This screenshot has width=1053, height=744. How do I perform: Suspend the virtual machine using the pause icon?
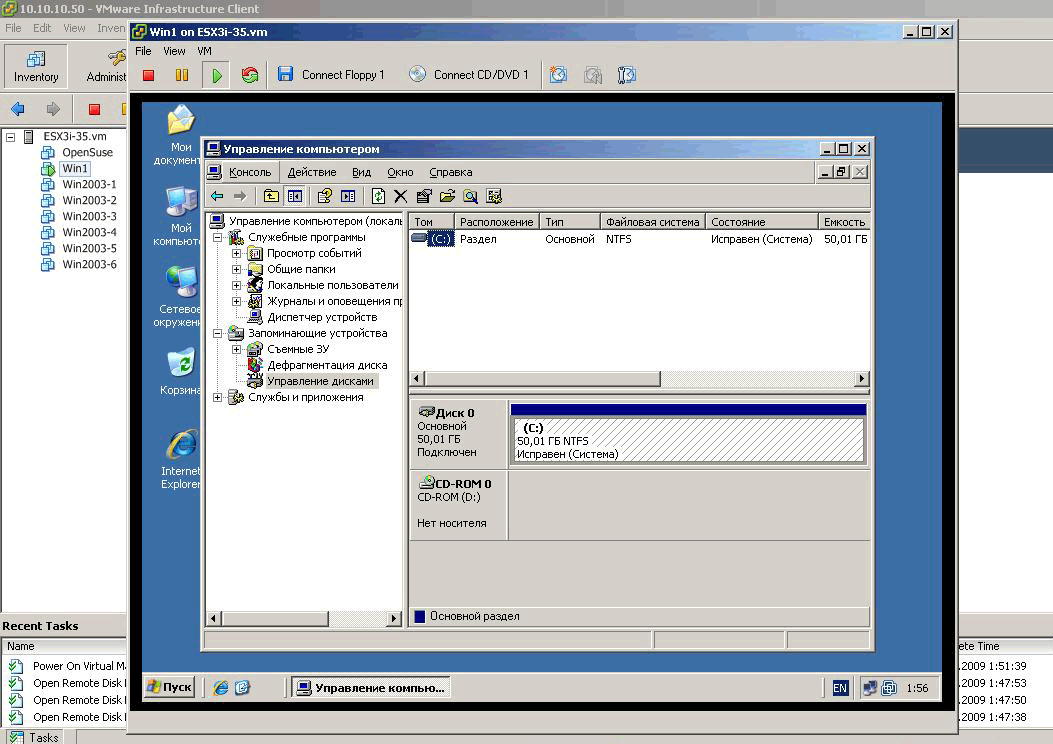point(183,74)
